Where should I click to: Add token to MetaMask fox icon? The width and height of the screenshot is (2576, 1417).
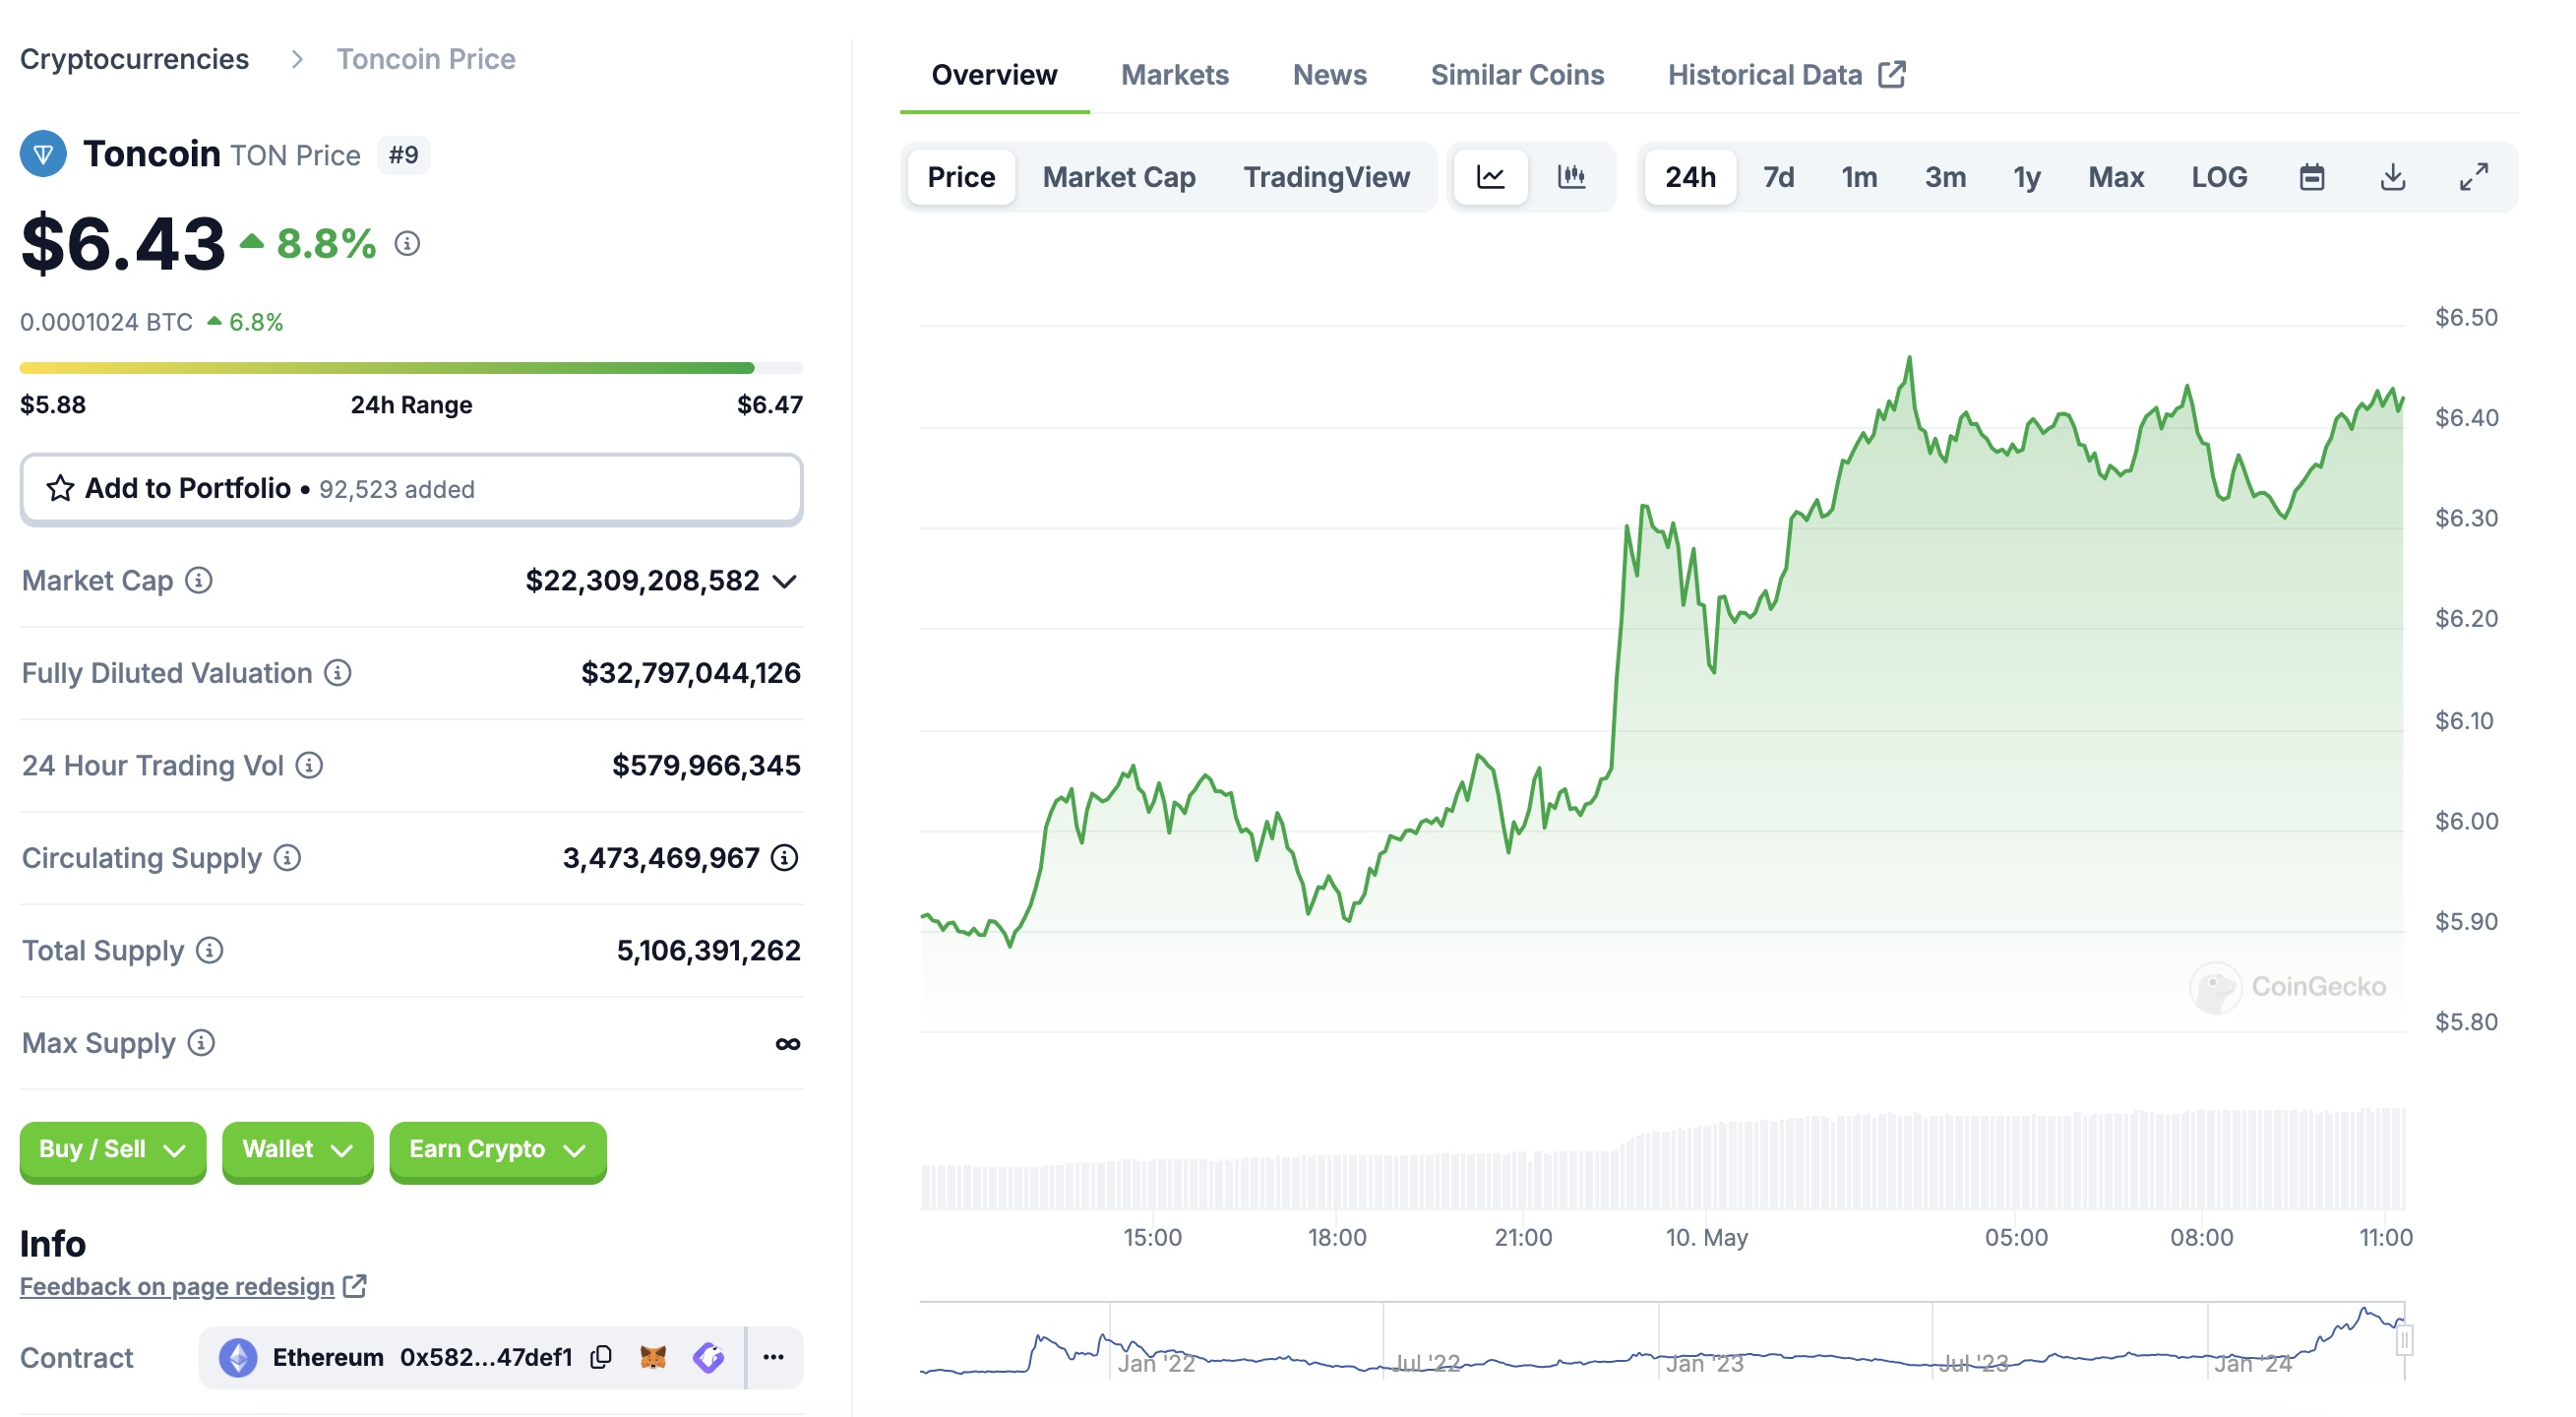(x=653, y=1357)
